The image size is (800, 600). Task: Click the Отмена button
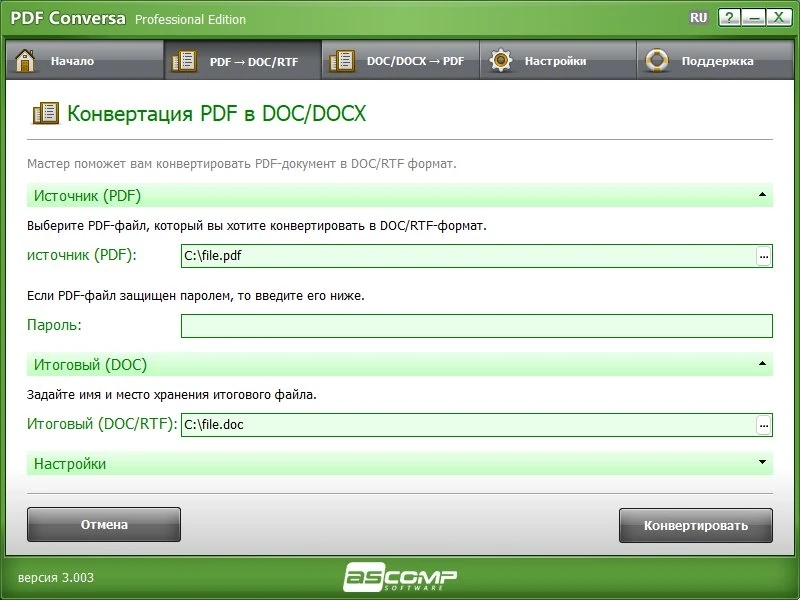coord(104,524)
